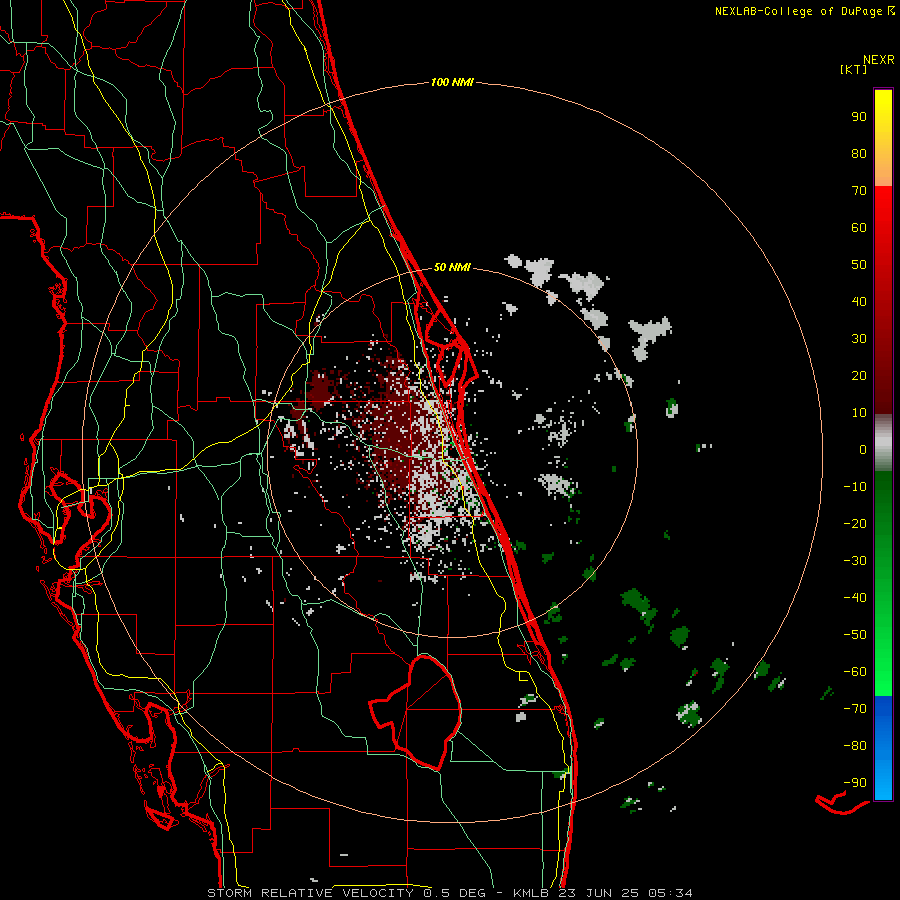Click the 60 value on velocity scale

859,228
